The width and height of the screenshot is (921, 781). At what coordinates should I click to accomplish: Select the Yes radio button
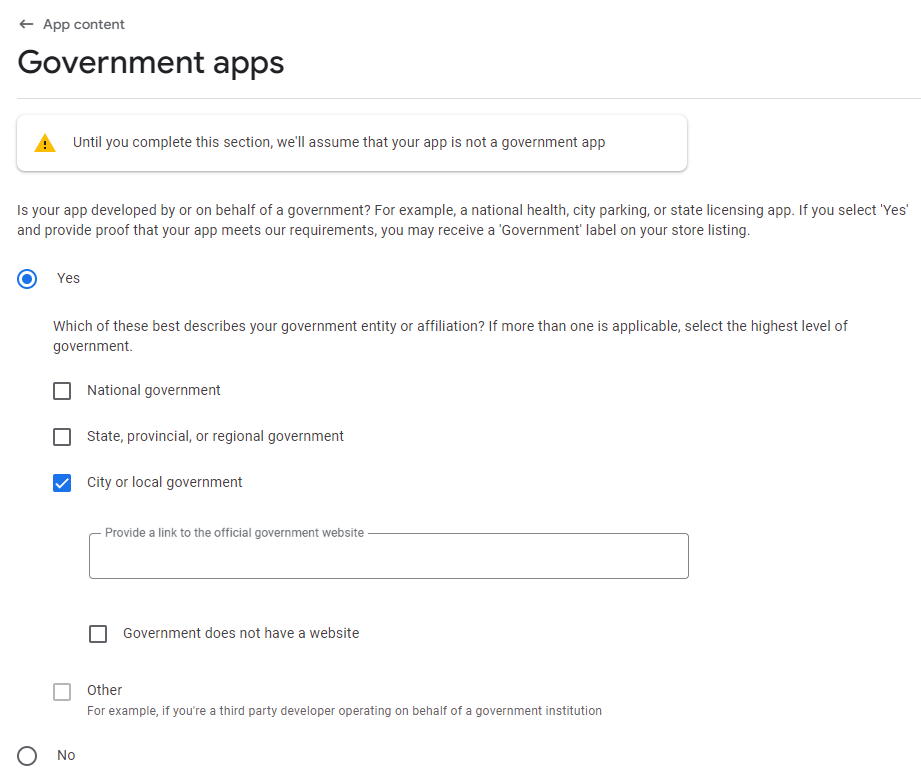click(27, 279)
